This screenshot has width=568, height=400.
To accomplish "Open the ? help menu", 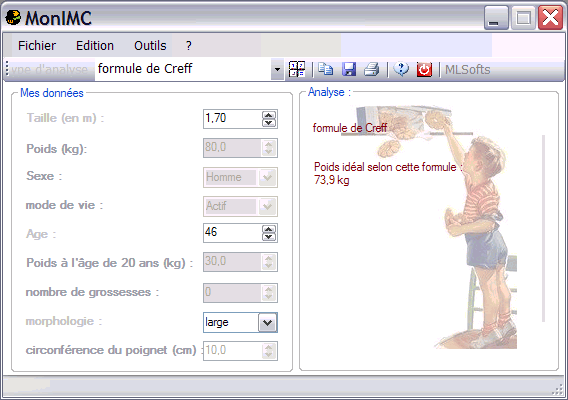I will coord(188,46).
